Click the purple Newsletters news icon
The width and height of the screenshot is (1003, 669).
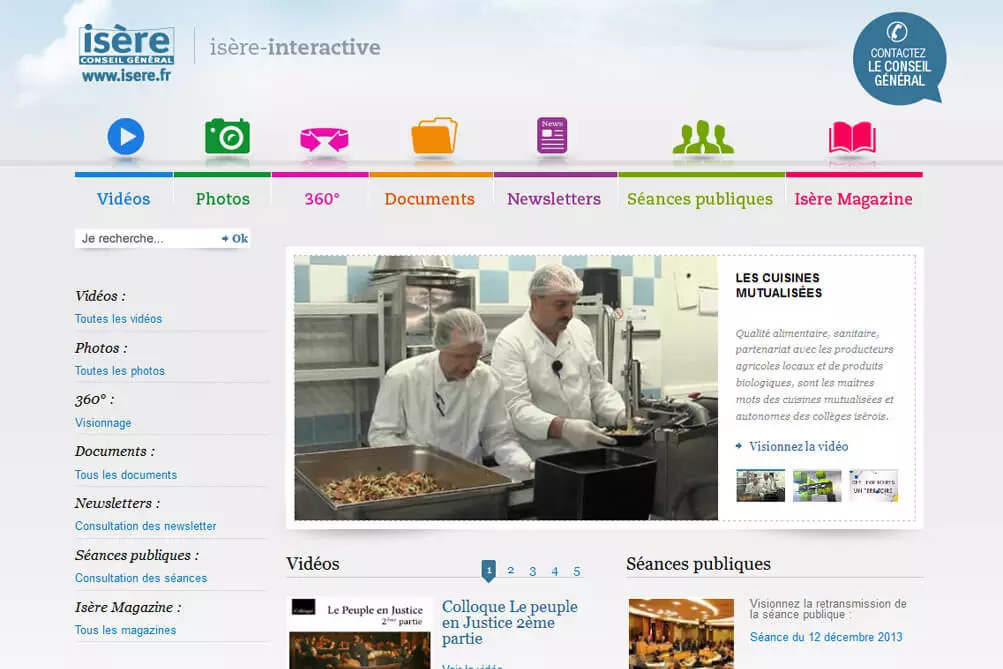pos(552,135)
